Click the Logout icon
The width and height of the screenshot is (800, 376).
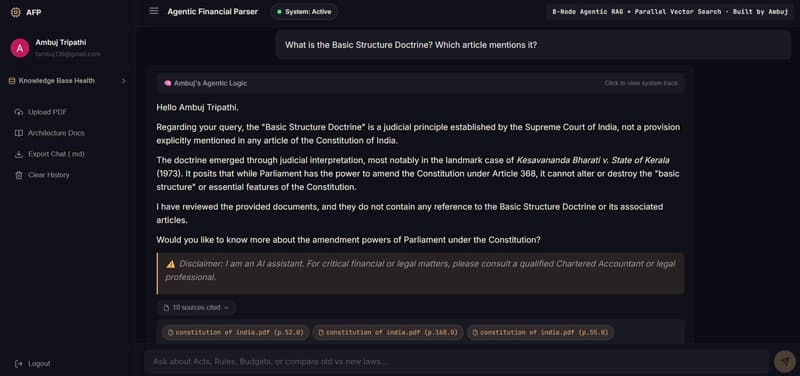point(19,364)
